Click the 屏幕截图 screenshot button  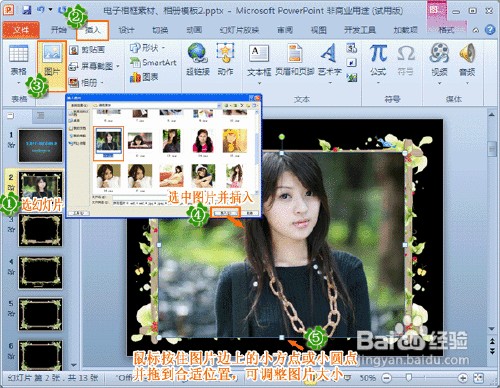[91, 66]
